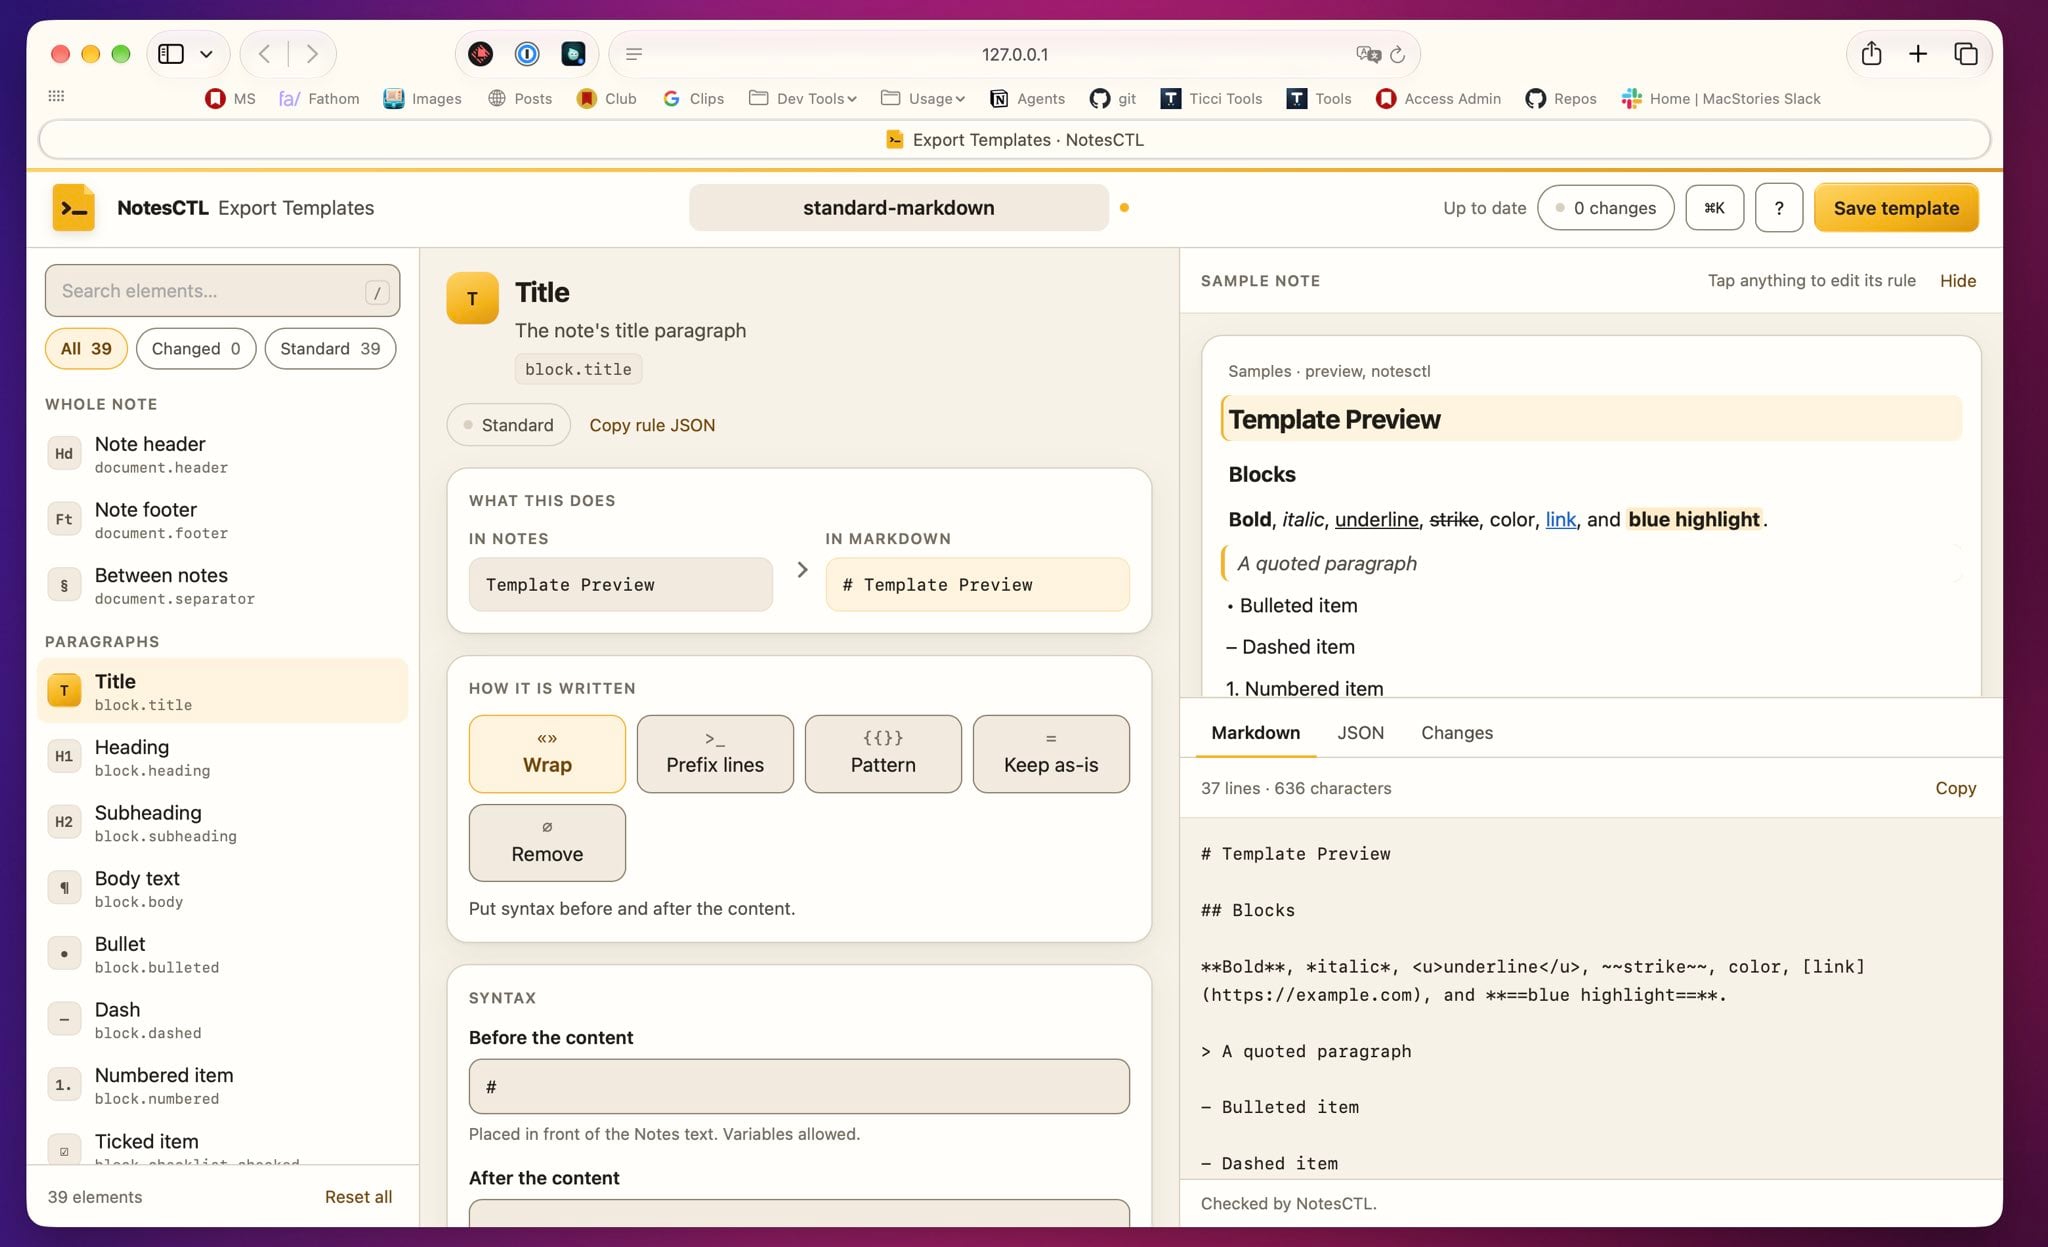Viewport: 2048px width, 1247px height.
Task: Click the bullet dot icon for Bullet
Action: [64, 954]
